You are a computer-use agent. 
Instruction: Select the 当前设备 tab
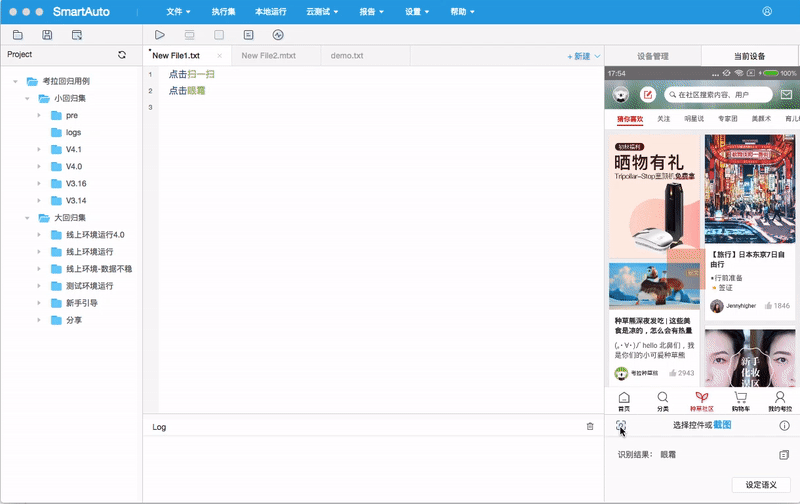749,56
